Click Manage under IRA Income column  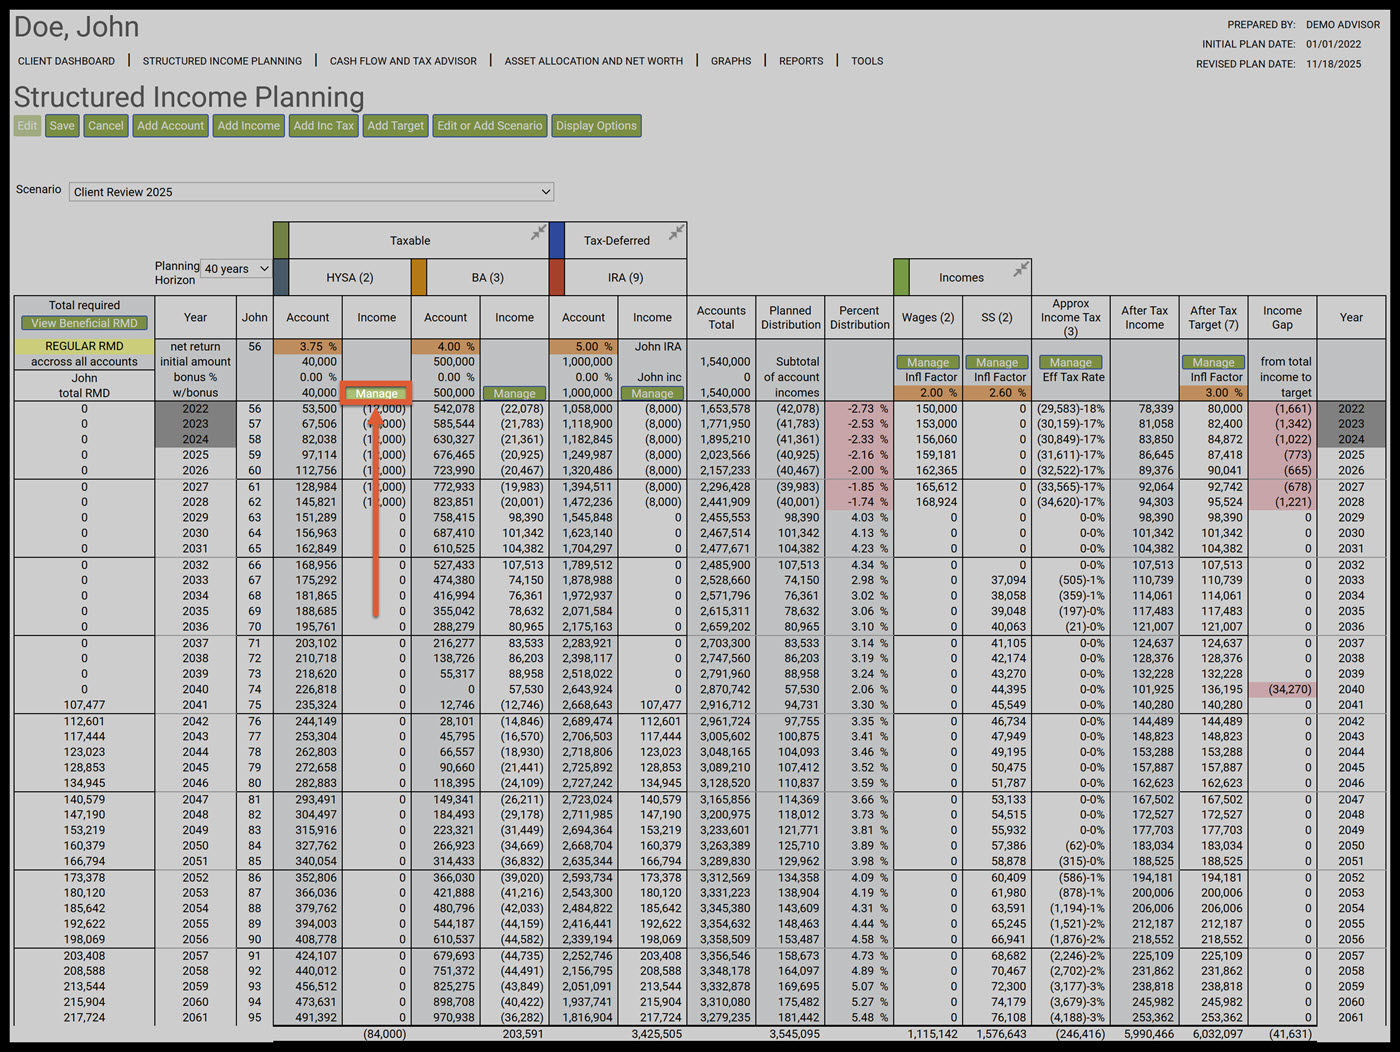point(653,393)
